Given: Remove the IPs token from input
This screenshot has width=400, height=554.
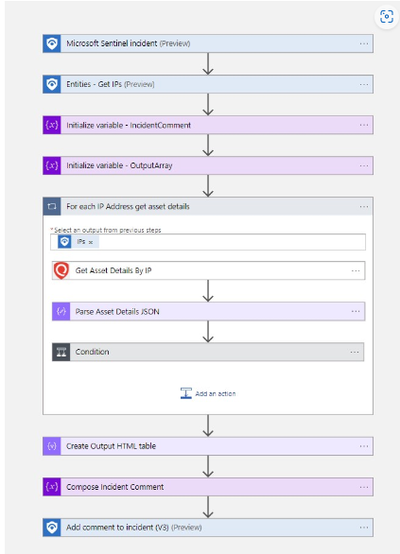Looking at the screenshot, I should pos(91,242).
